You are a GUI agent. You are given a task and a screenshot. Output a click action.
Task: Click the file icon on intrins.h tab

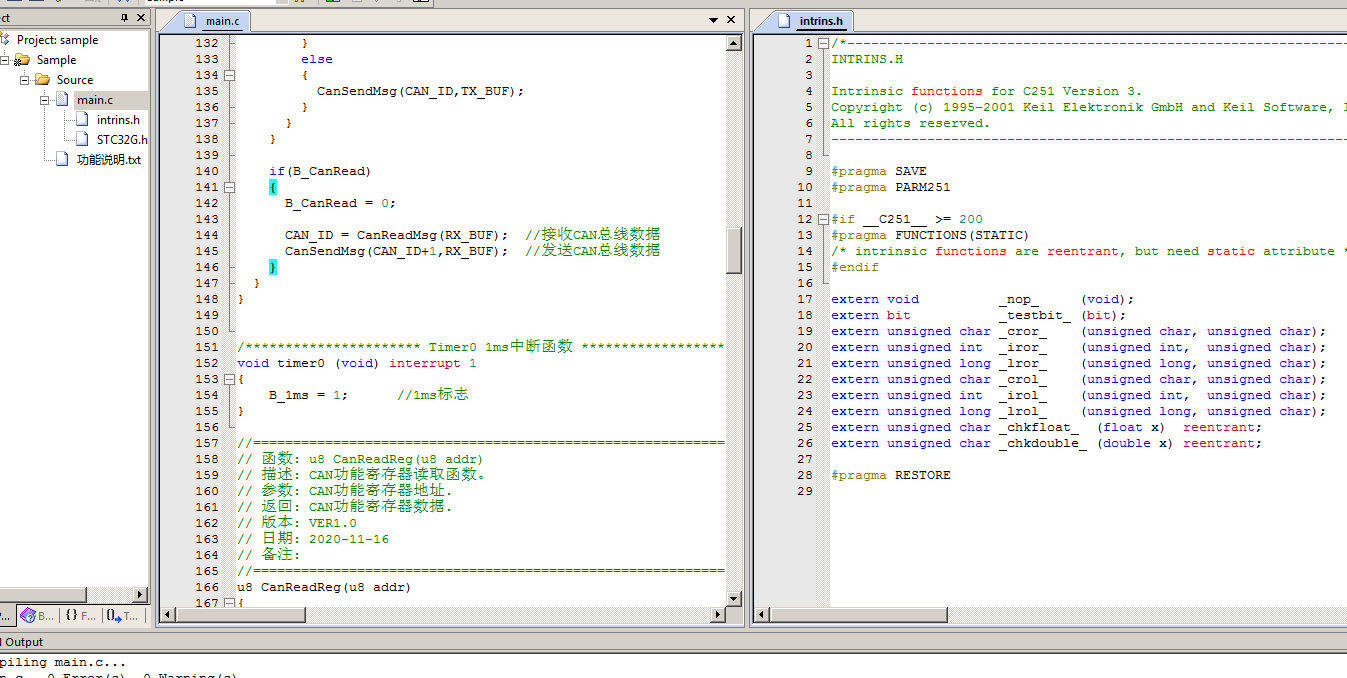(x=786, y=21)
